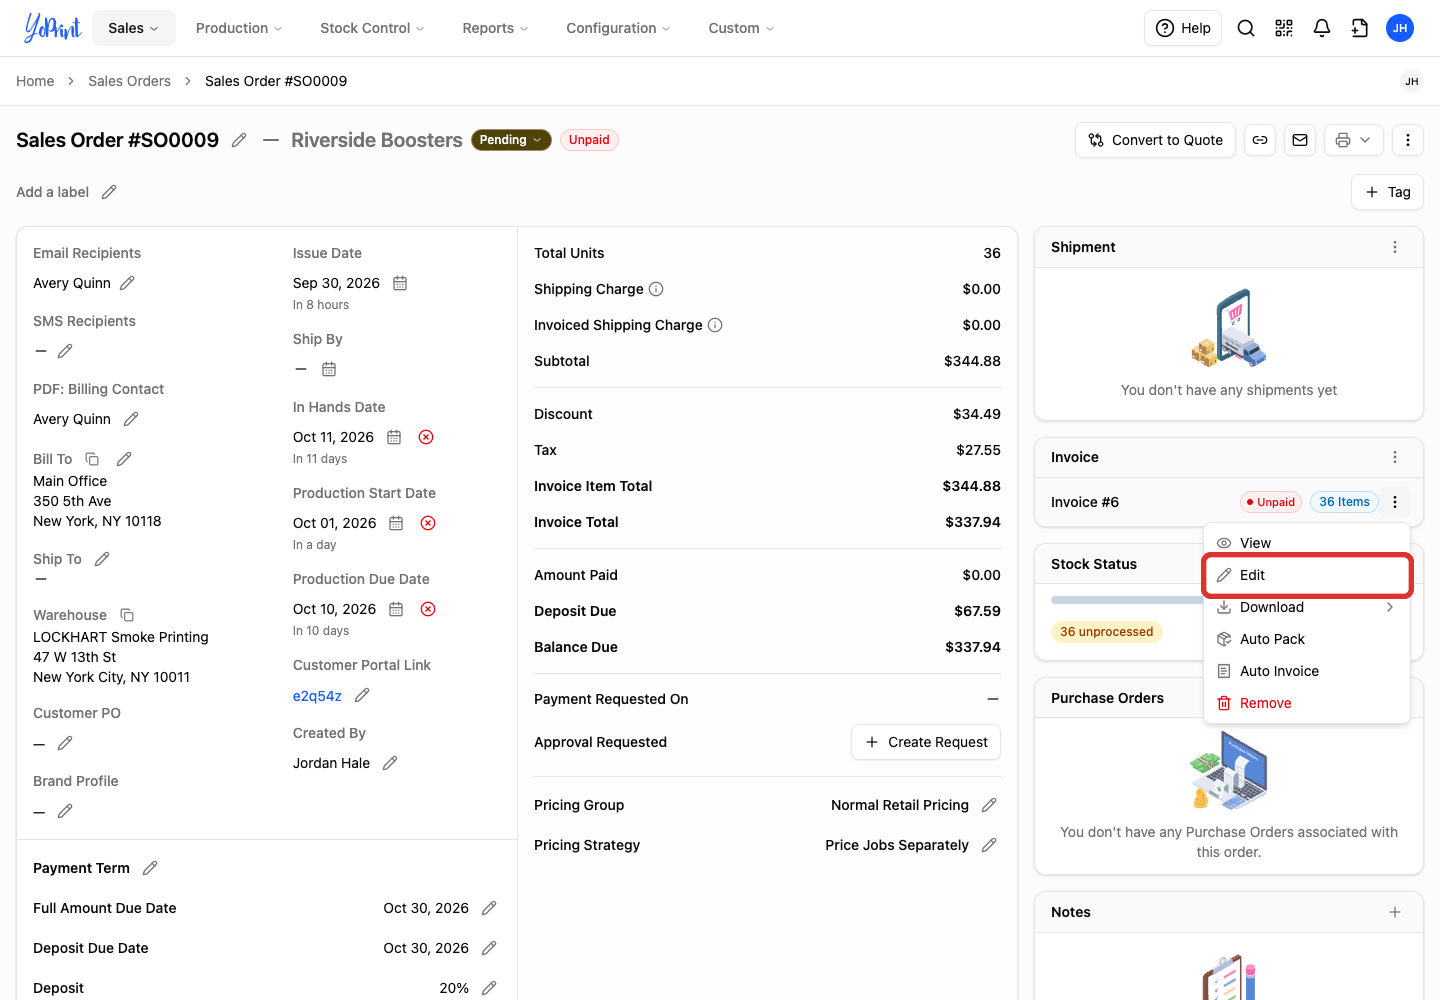
Task: Click Create Request for approval
Action: [926, 742]
